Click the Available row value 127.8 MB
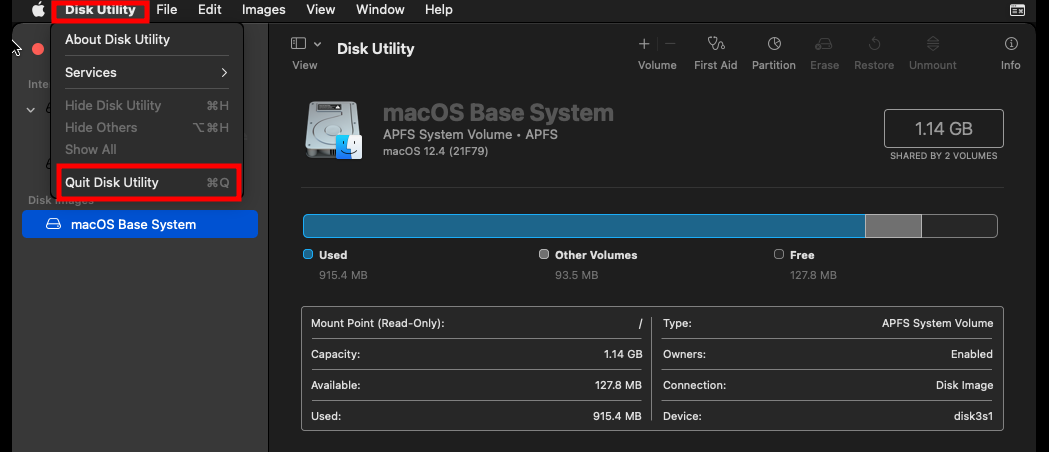The width and height of the screenshot is (1049, 452). click(617, 385)
